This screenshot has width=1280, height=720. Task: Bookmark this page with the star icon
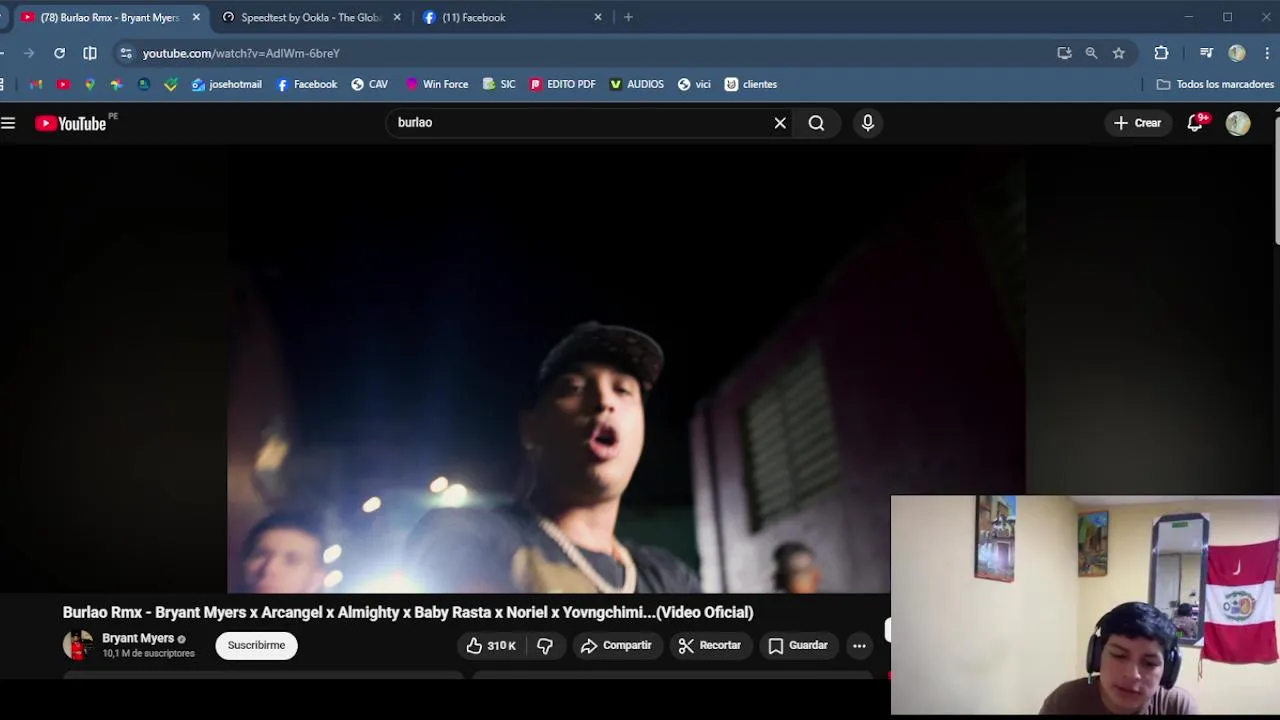pos(1119,53)
